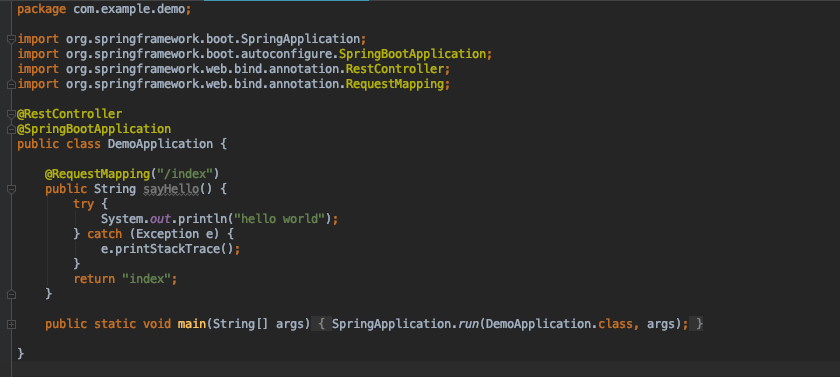Image resolution: width=840 pixels, height=377 pixels.
Task: Collapse the import block fold marker
Action: [x=11, y=39]
